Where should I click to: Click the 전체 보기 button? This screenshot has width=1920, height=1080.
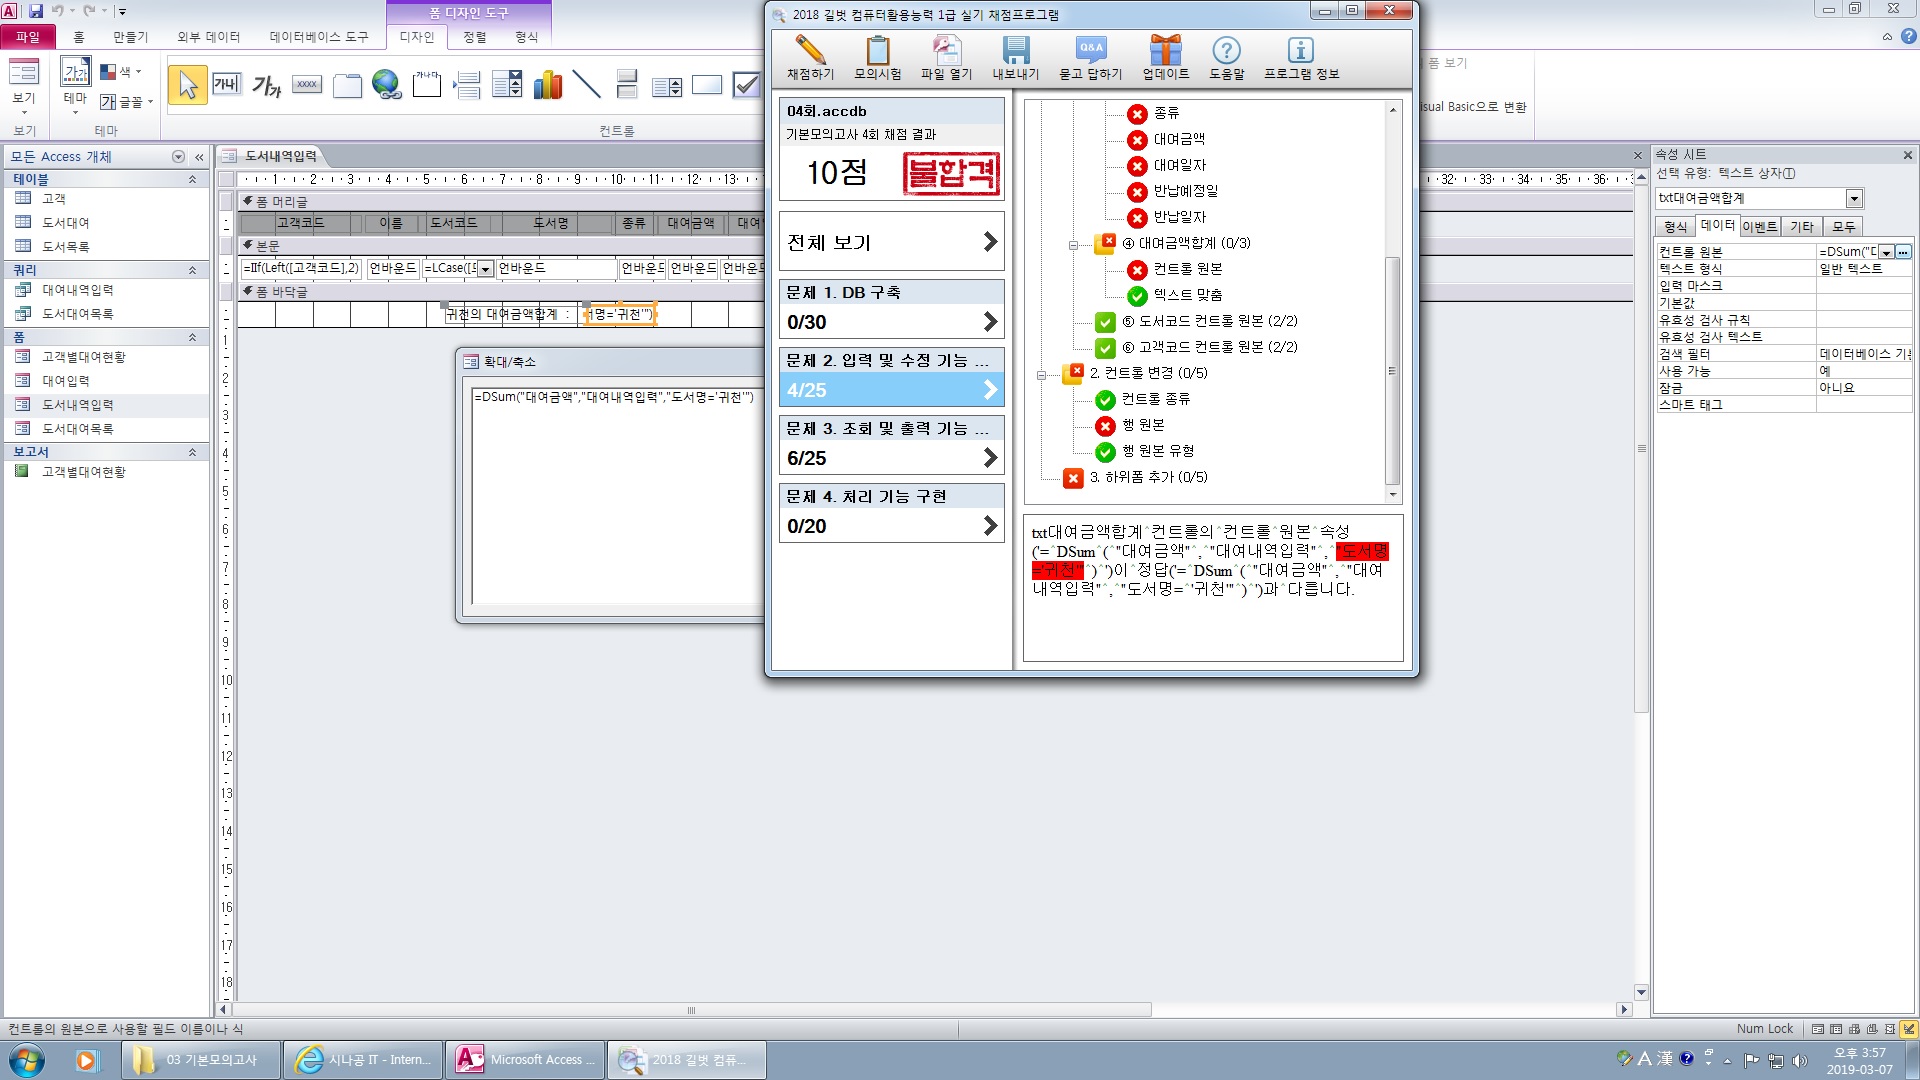pos(891,242)
